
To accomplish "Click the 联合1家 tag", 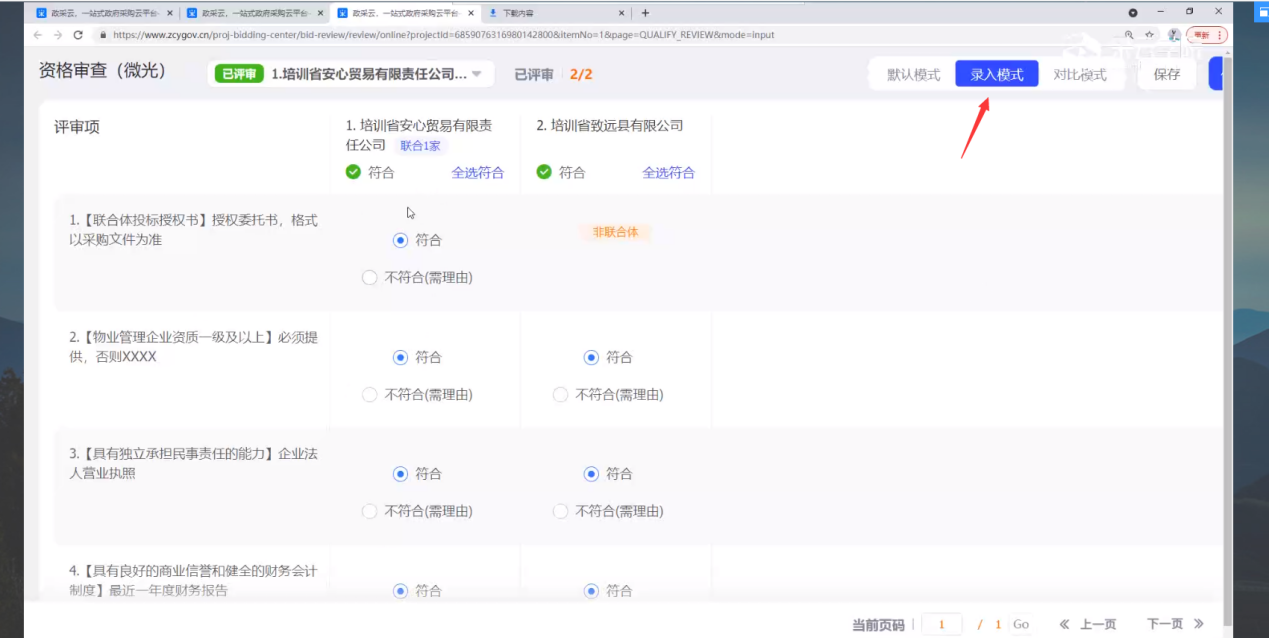I will (419, 145).
